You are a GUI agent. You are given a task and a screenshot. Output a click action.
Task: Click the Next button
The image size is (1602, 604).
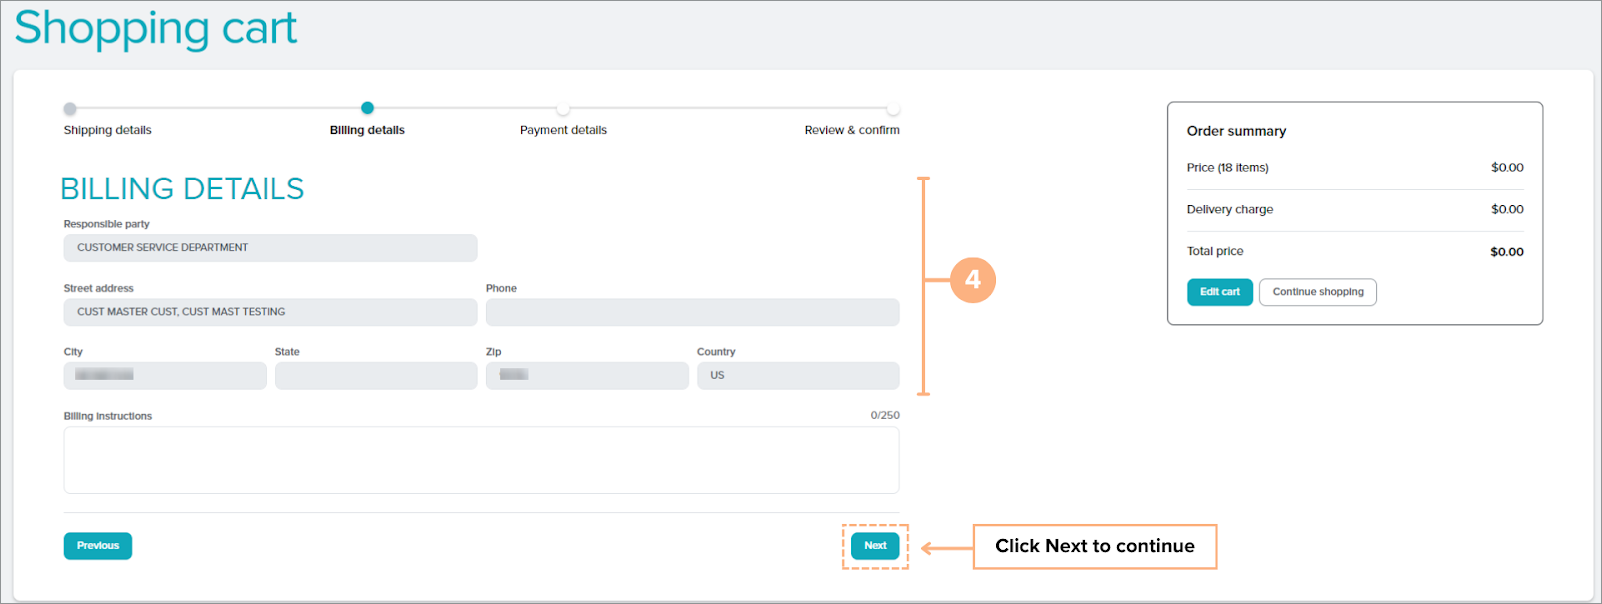click(x=875, y=546)
